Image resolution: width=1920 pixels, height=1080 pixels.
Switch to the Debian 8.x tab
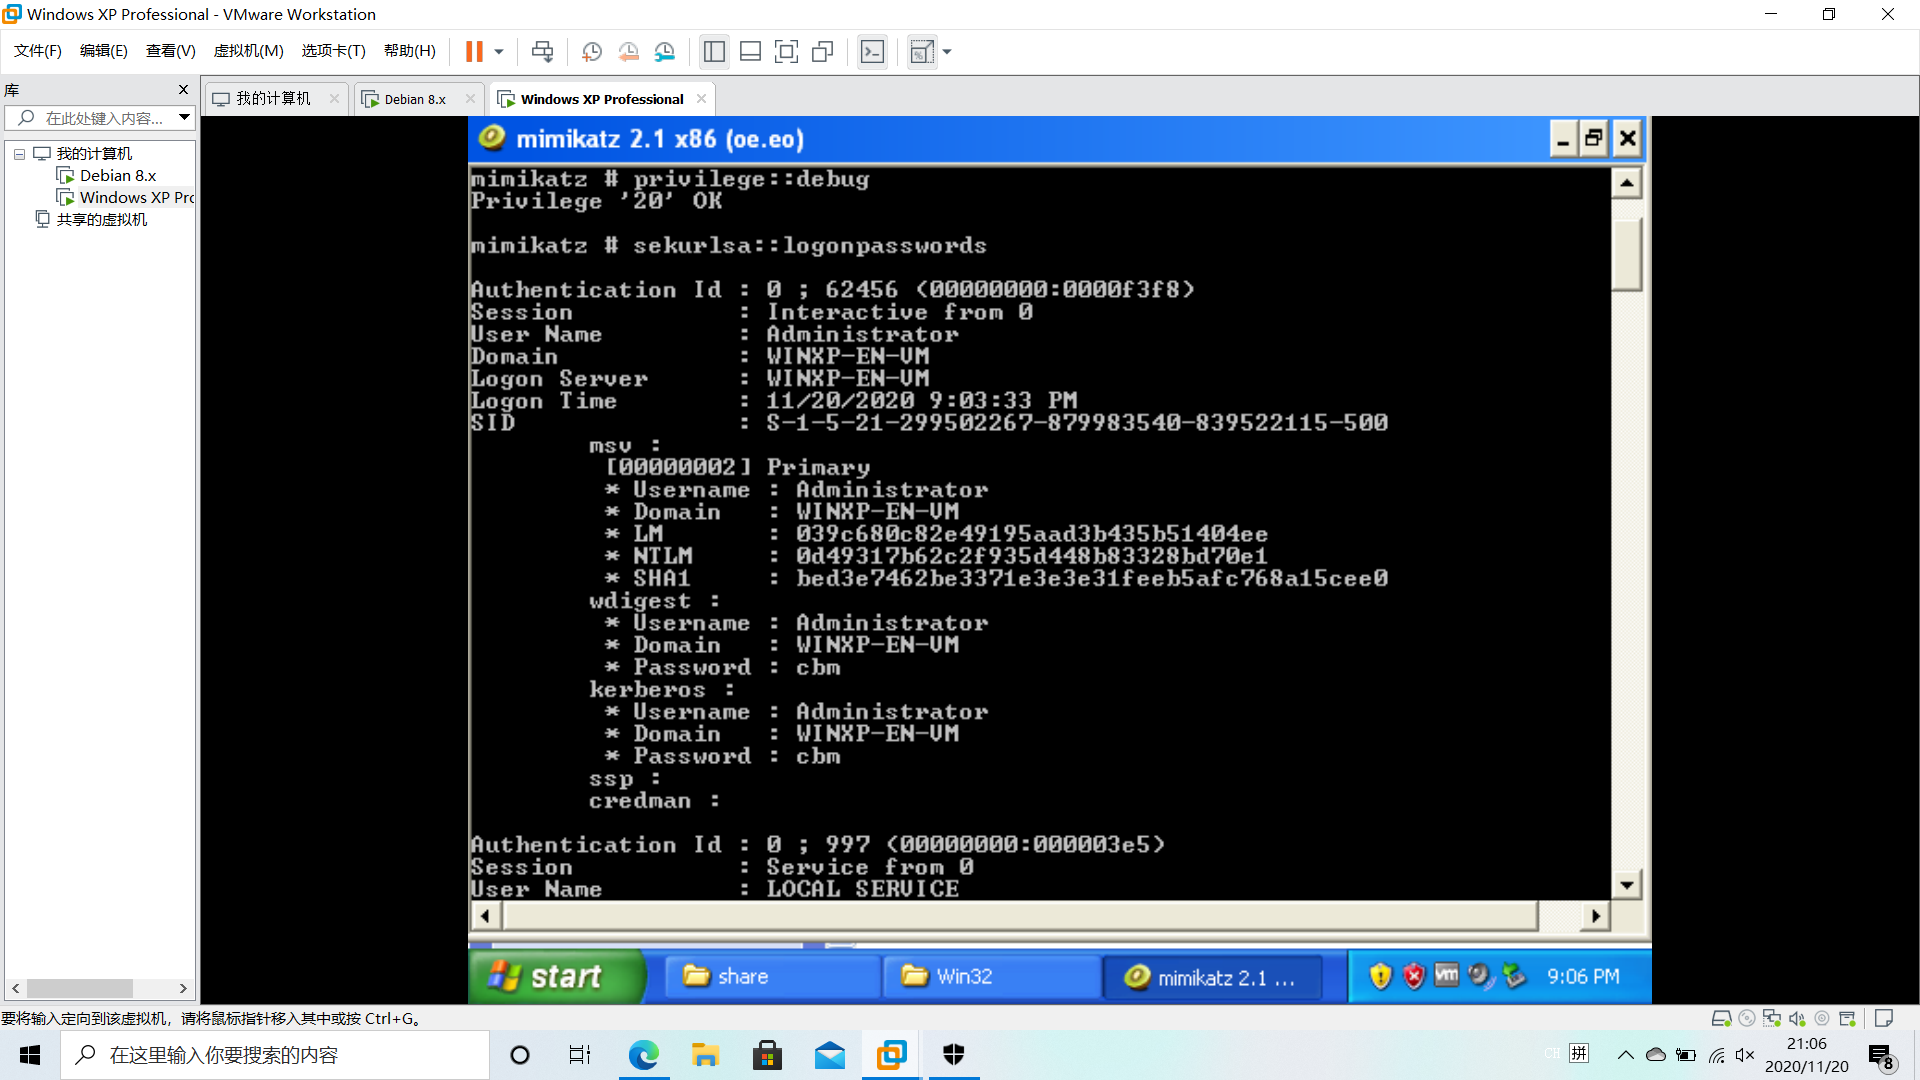[x=414, y=99]
